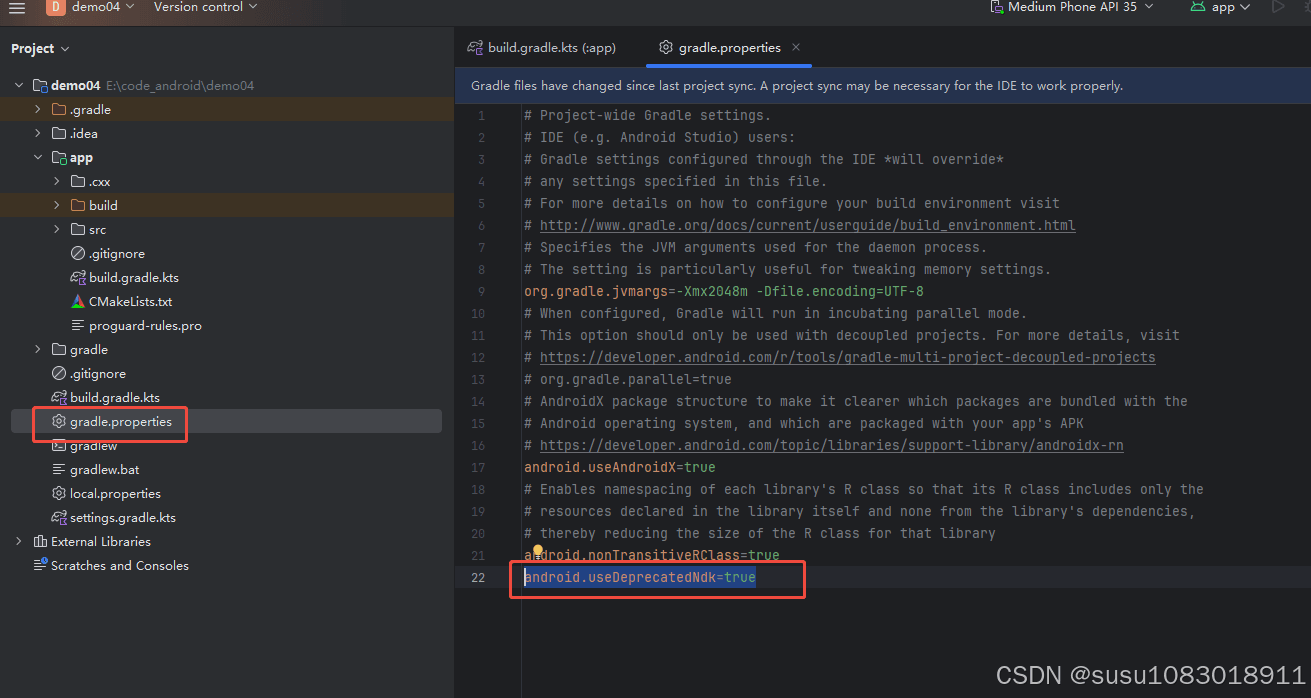Open the Project view dropdown

[40, 48]
